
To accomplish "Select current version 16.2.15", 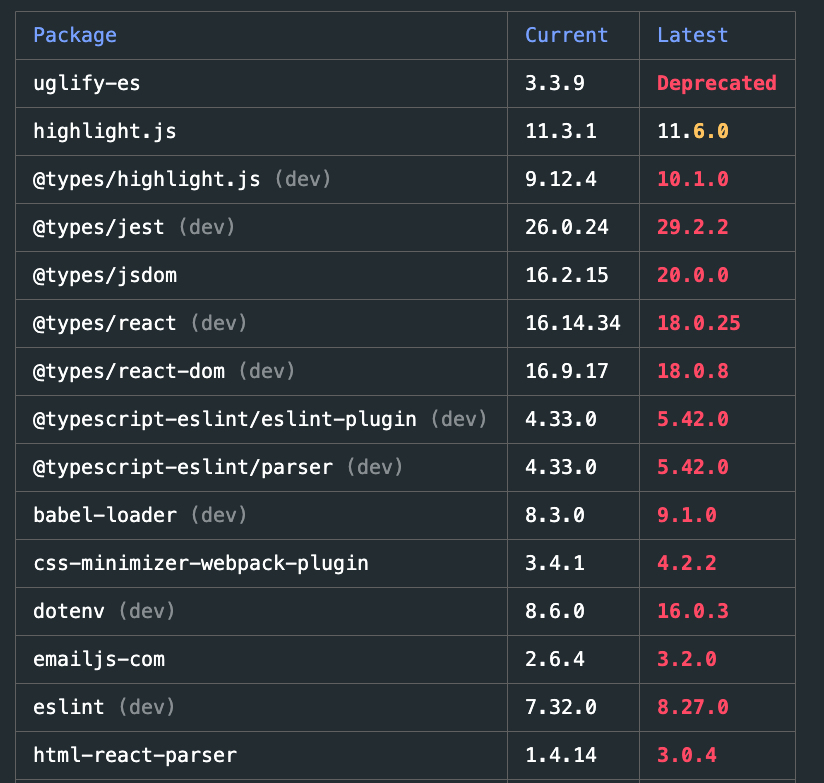I will pos(566,275).
